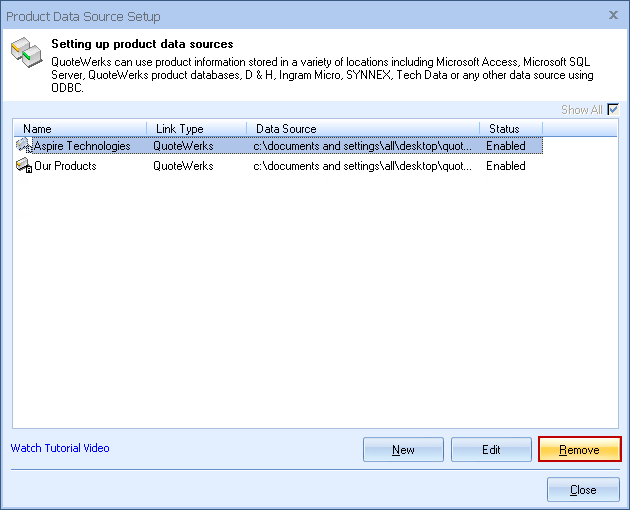Click the Aspire Technologies database icon
Image resolution: width=630 pixels, height=510 pixels.
pos(24,146)
